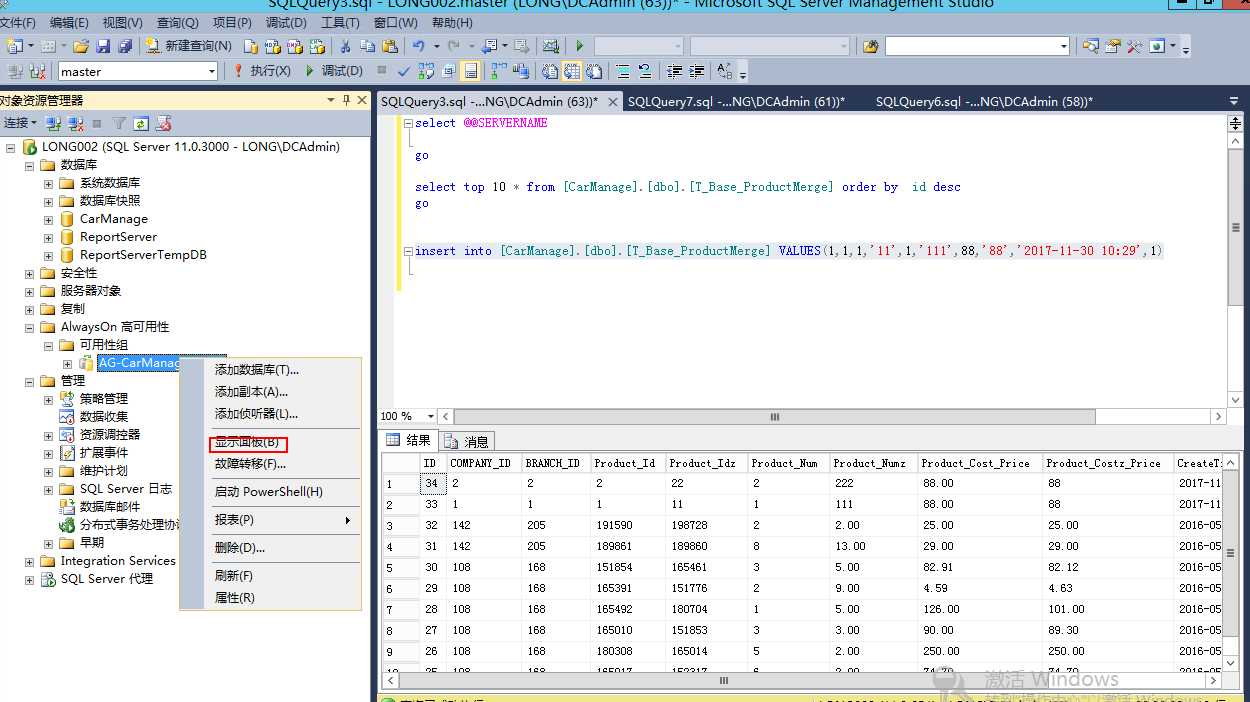Click the 调试(D) debug button
This screenshot has width=1250, height=702.
click(333, 71)
